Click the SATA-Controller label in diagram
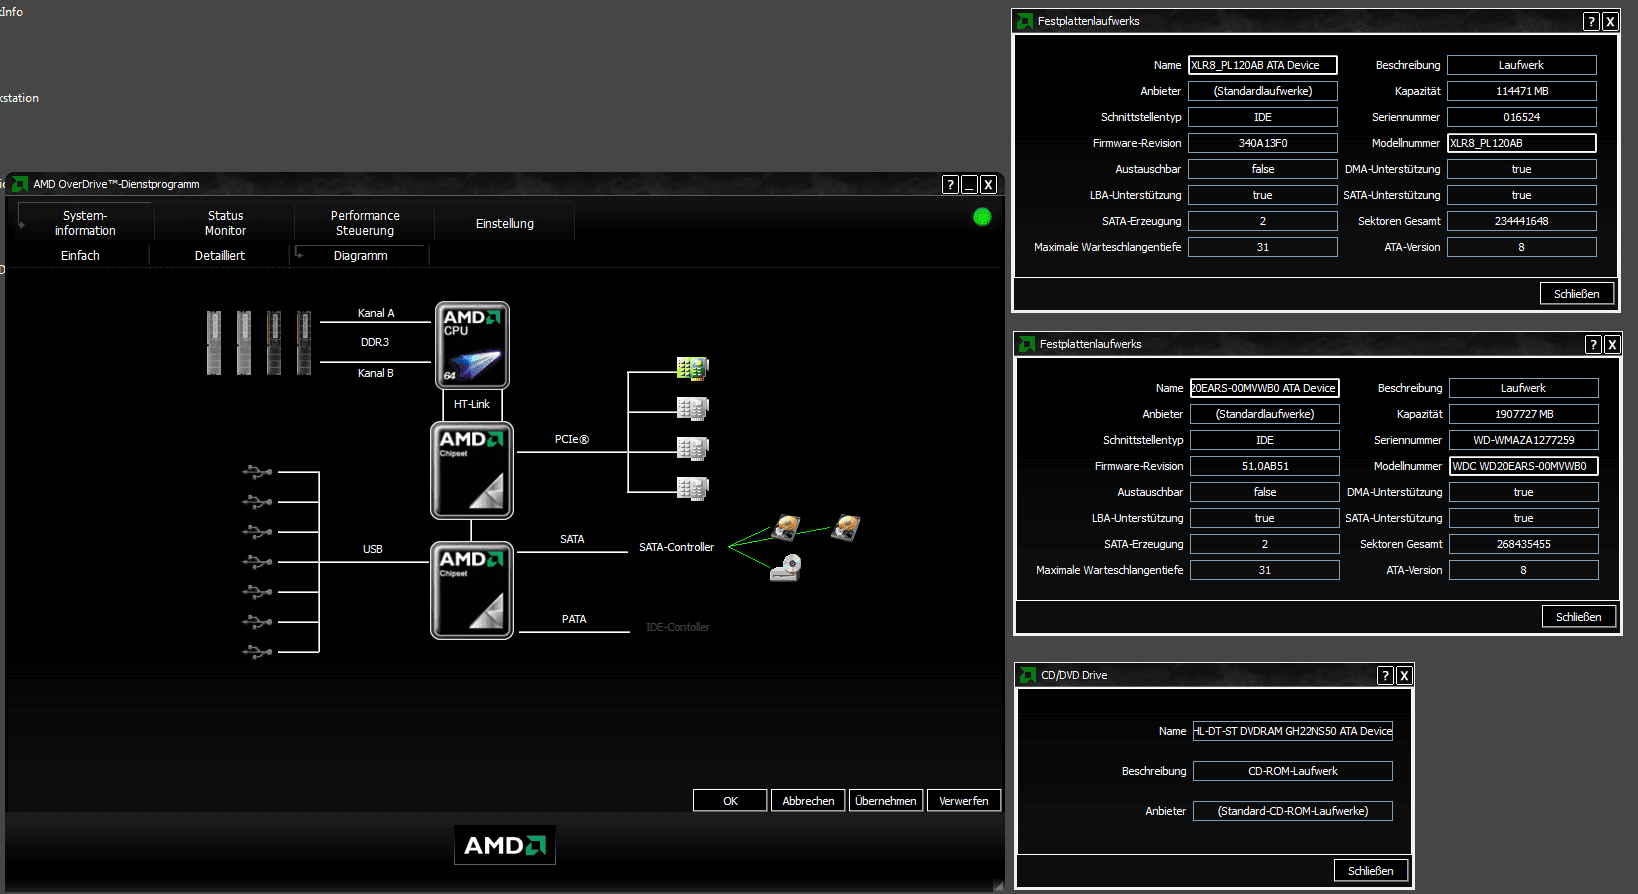 coord(677,547)
